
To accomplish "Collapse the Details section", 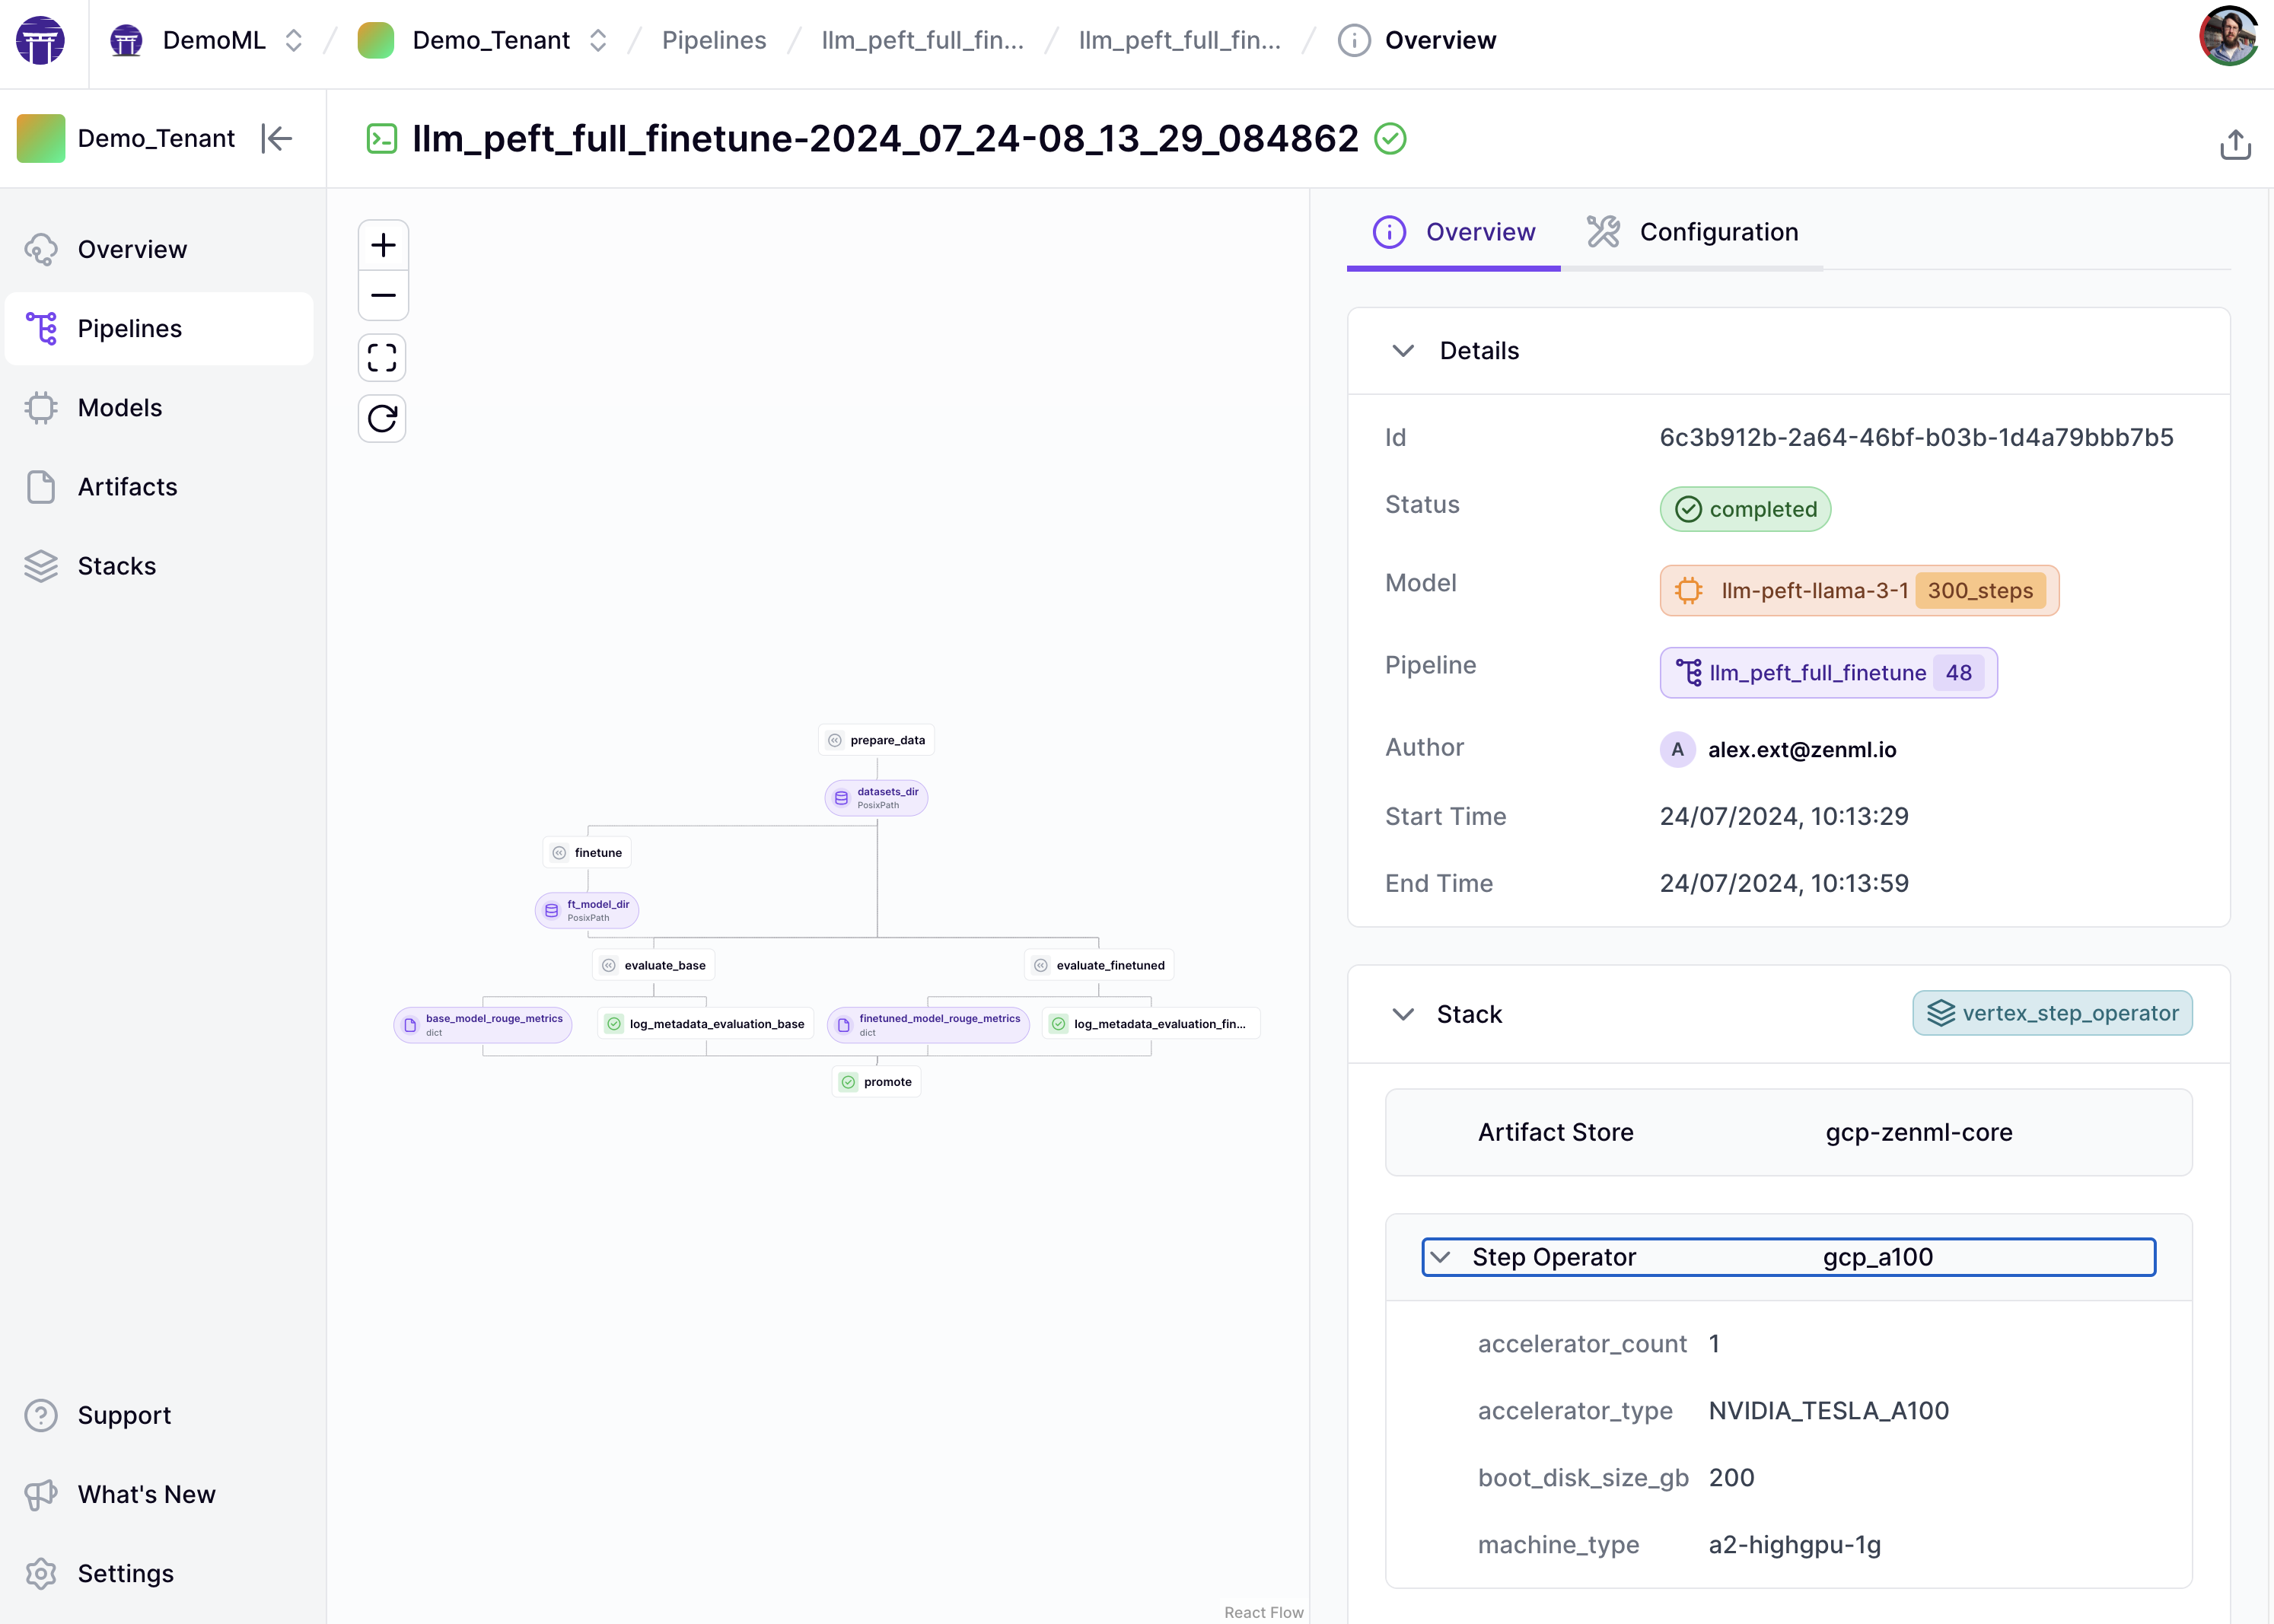I will coord(1403,351).
